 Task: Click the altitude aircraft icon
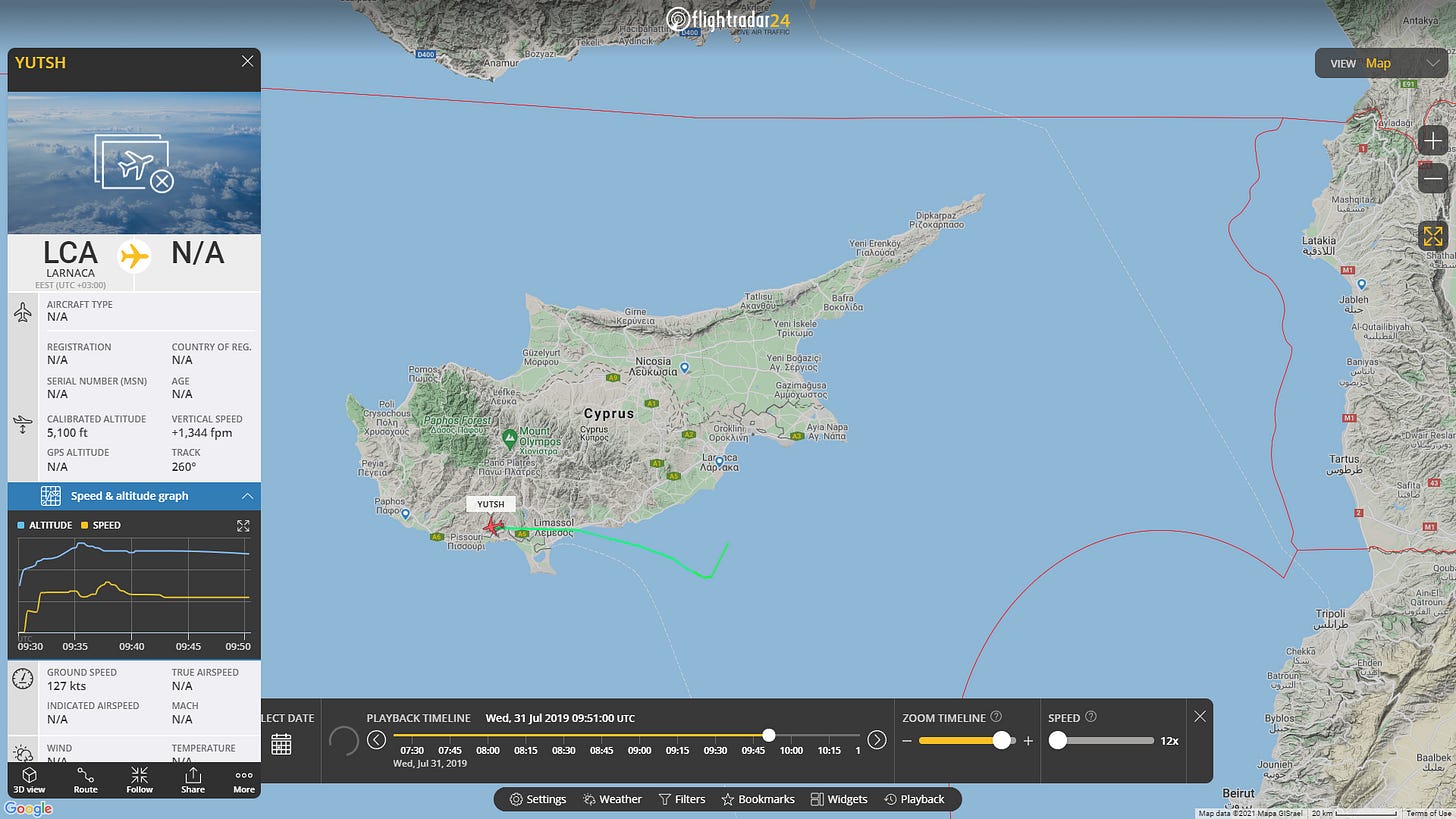click(23, 425)
